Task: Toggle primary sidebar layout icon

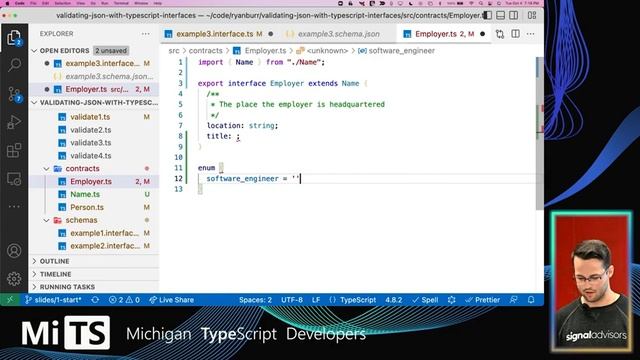Action: coord(487,16)
